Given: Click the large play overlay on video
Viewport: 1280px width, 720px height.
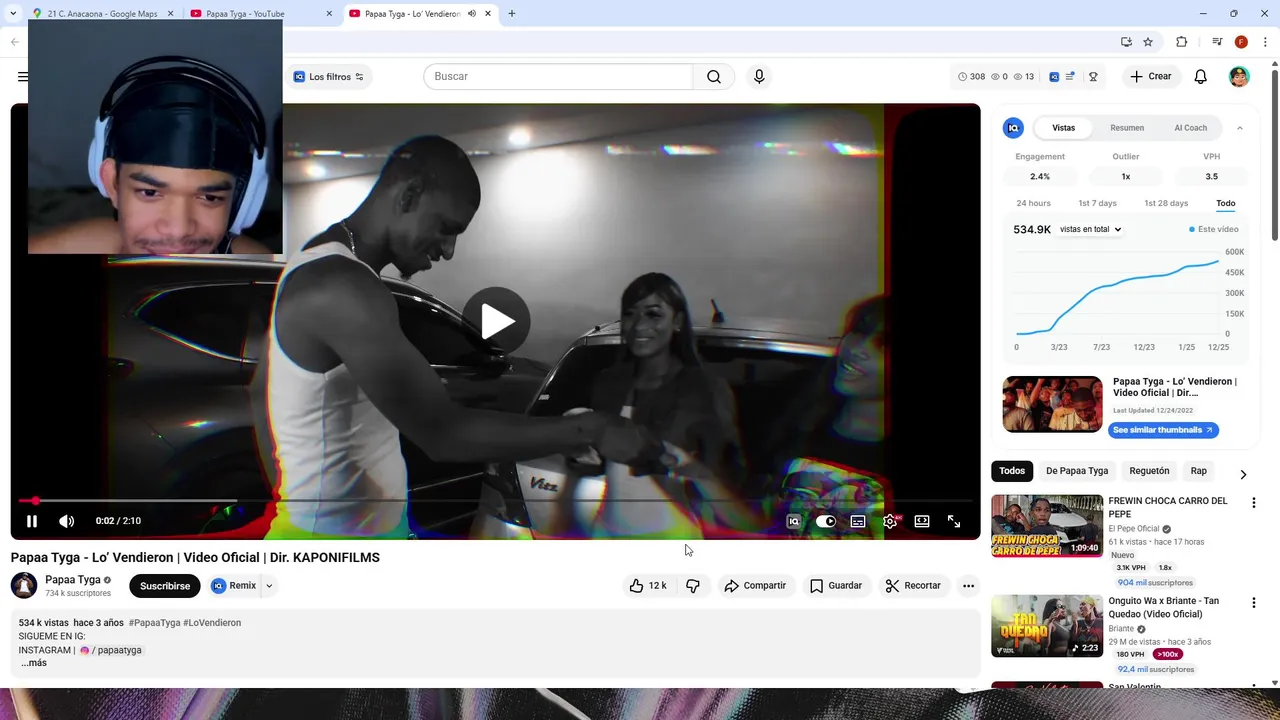Looking at the screenshot, I should point(496,321).
